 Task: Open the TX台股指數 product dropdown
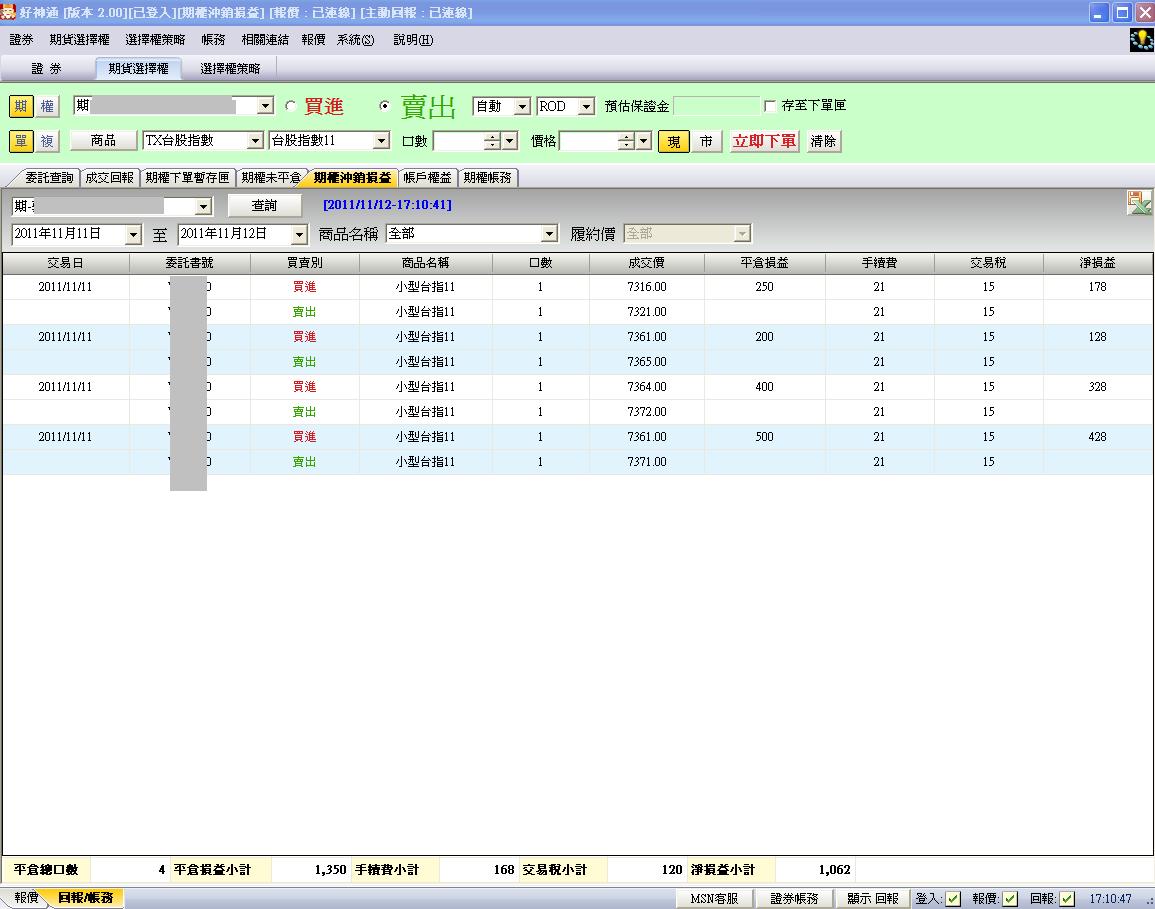pos(255,141)
